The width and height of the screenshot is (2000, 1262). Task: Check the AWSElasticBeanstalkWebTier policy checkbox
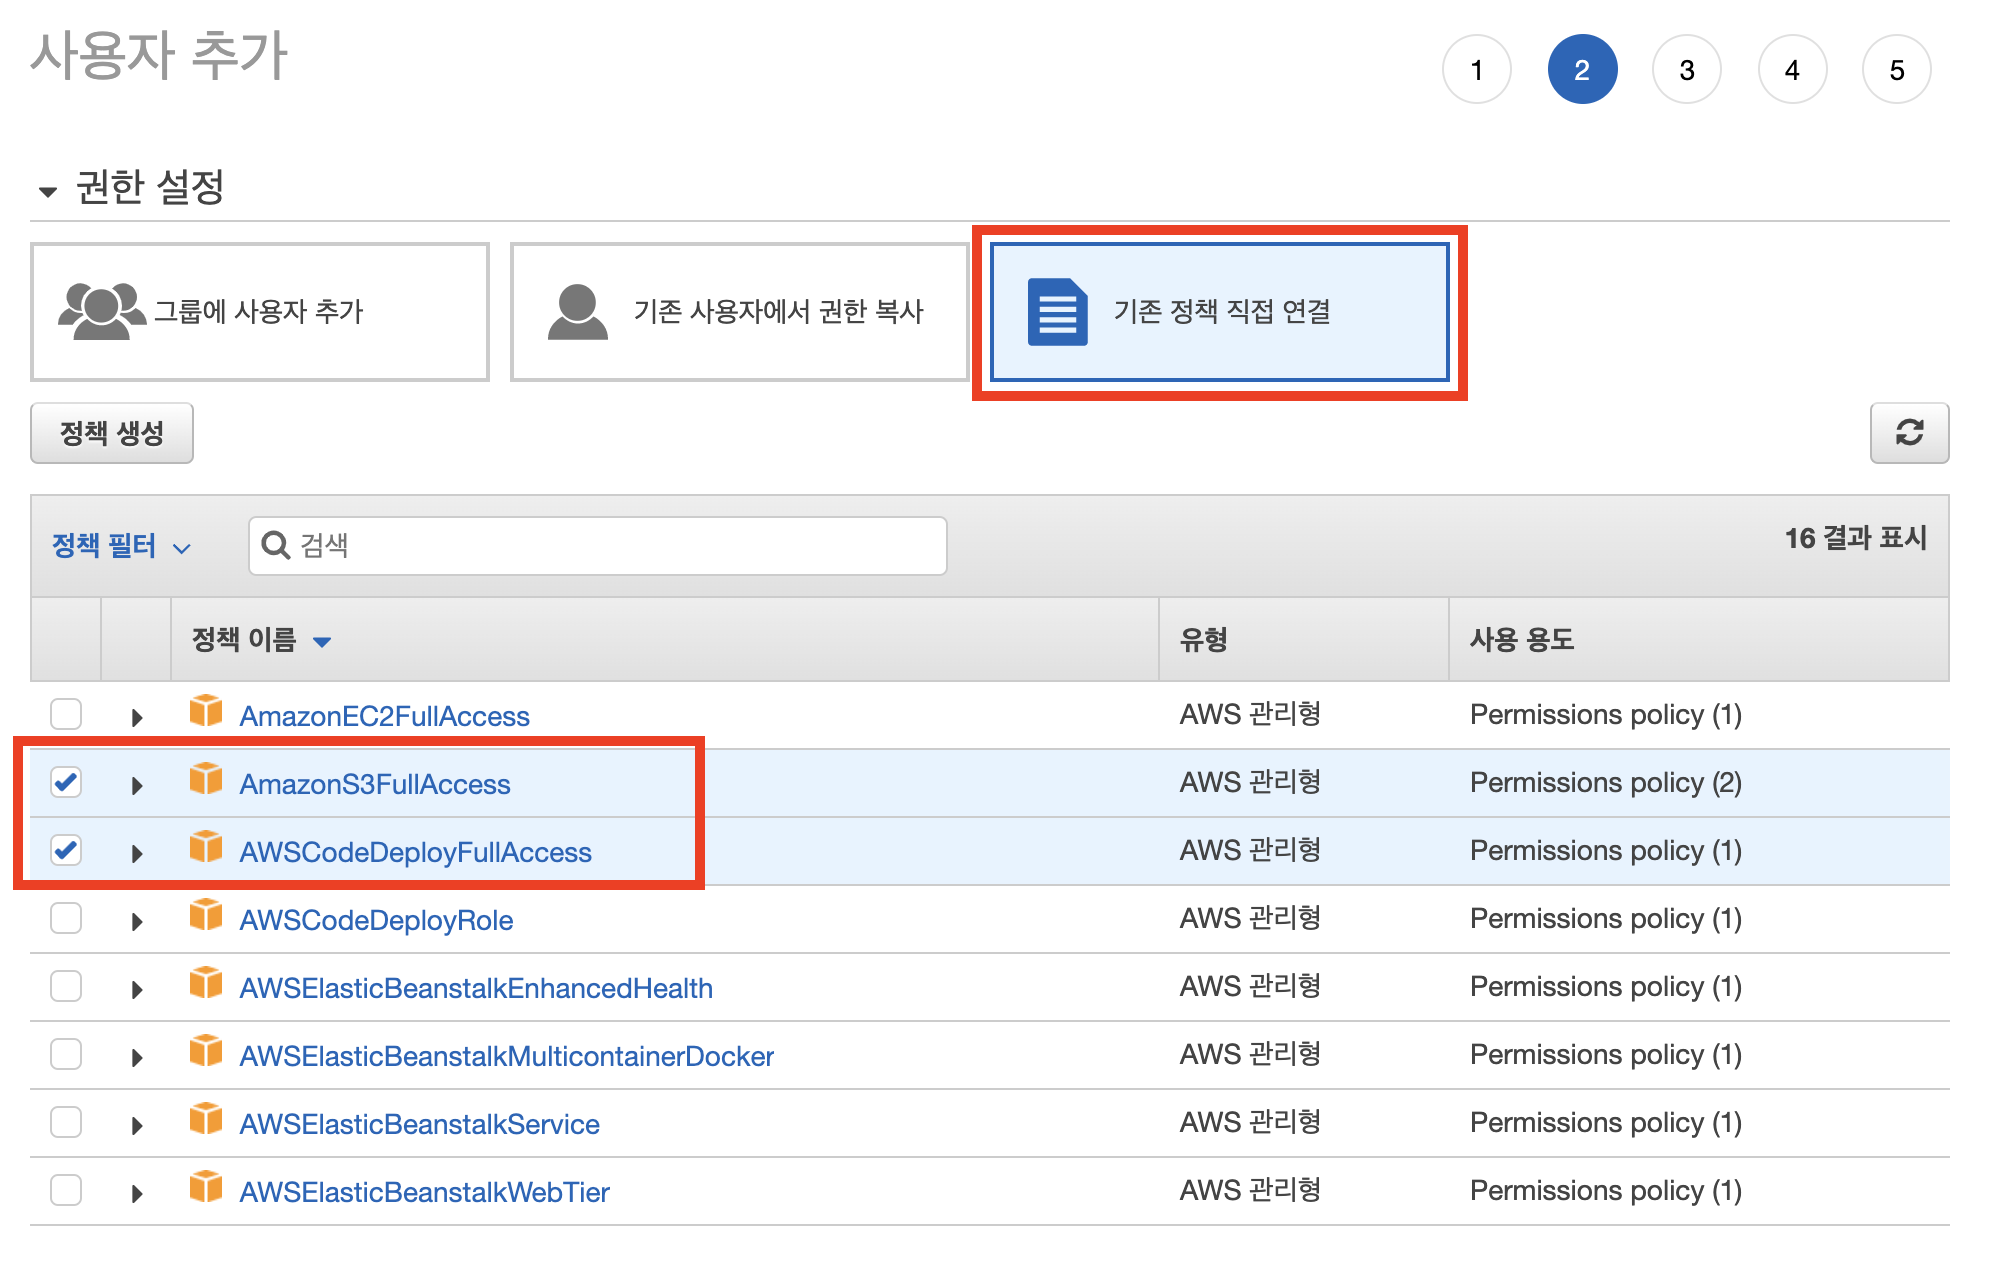[66, 1190]
